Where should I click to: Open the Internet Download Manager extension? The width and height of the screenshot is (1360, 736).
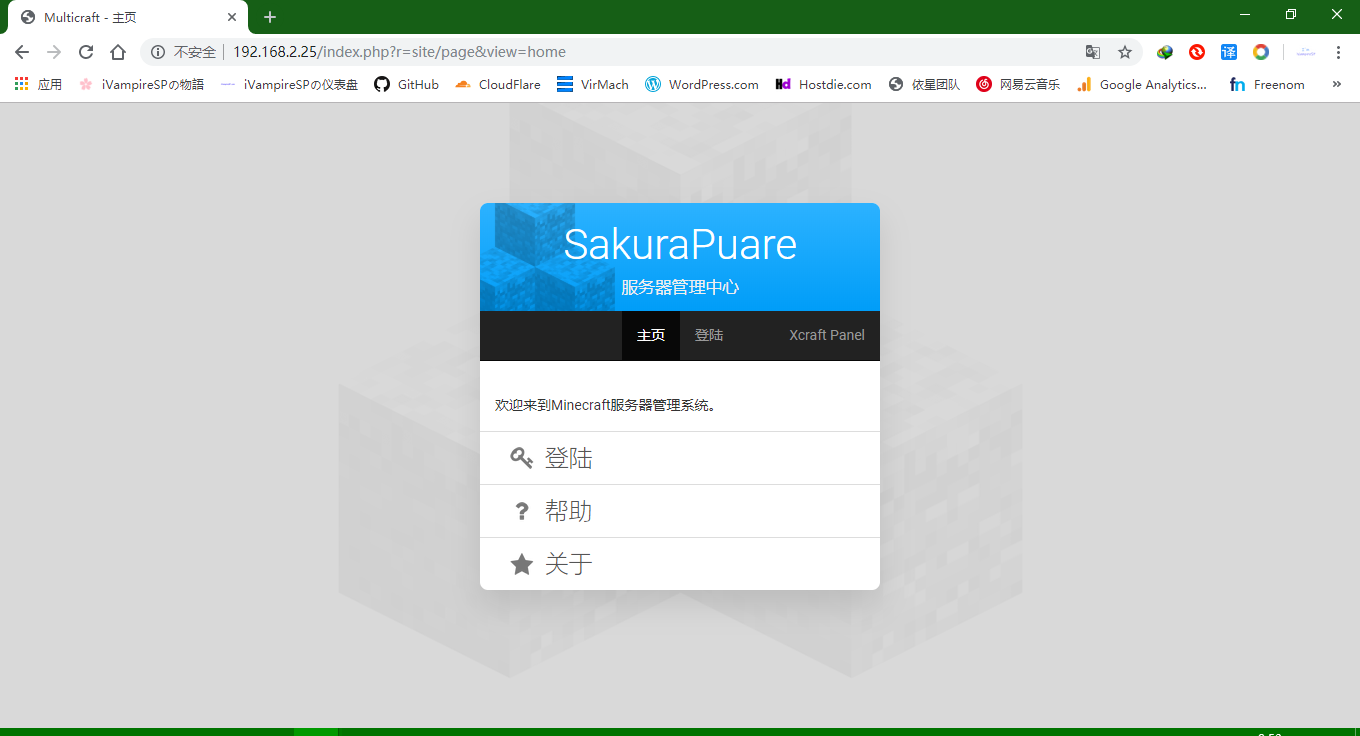click(1165, 52)
